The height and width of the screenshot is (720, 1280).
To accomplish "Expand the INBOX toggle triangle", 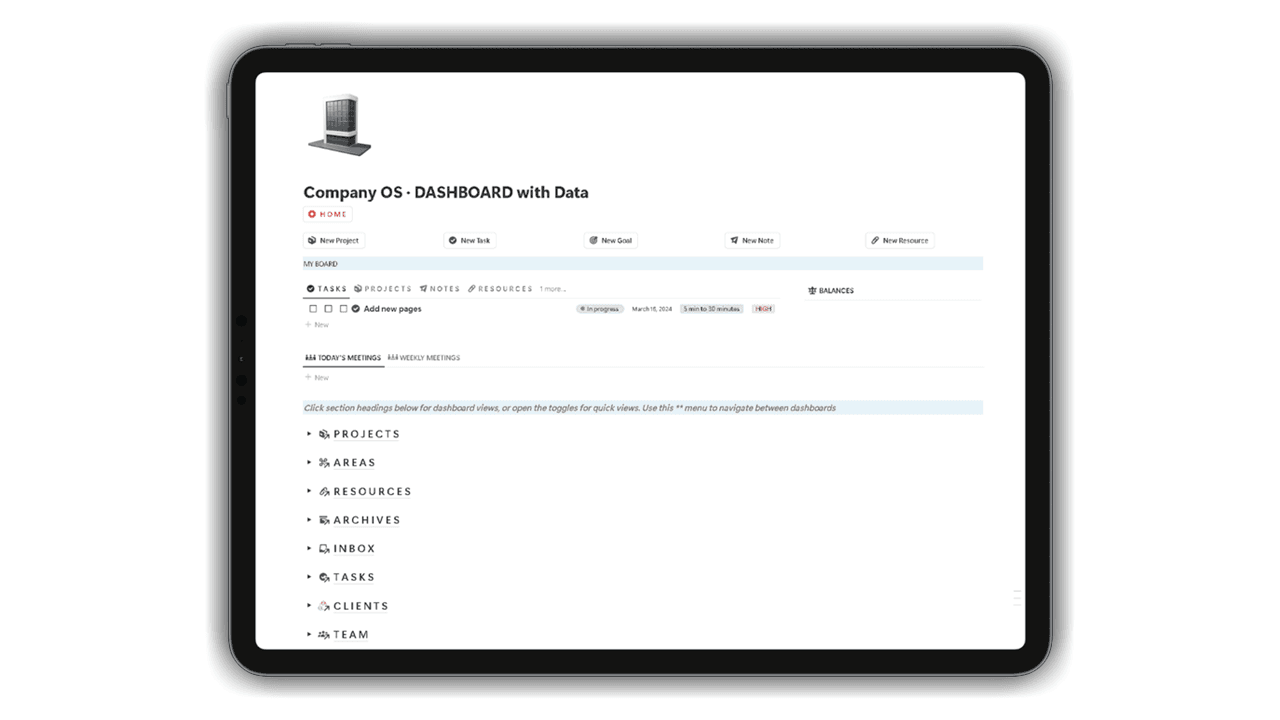I will tap(309, 548).
